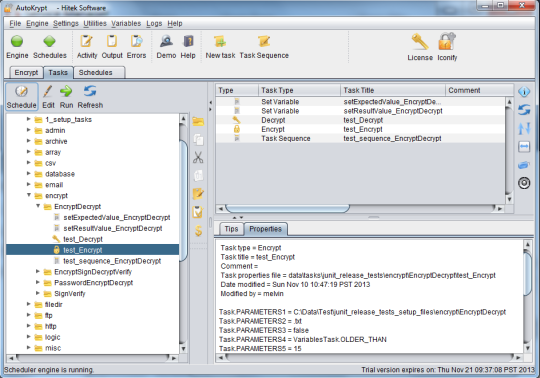Launch the Demo icon
Screen dimensions: 540x378
(x=166, y=41)
